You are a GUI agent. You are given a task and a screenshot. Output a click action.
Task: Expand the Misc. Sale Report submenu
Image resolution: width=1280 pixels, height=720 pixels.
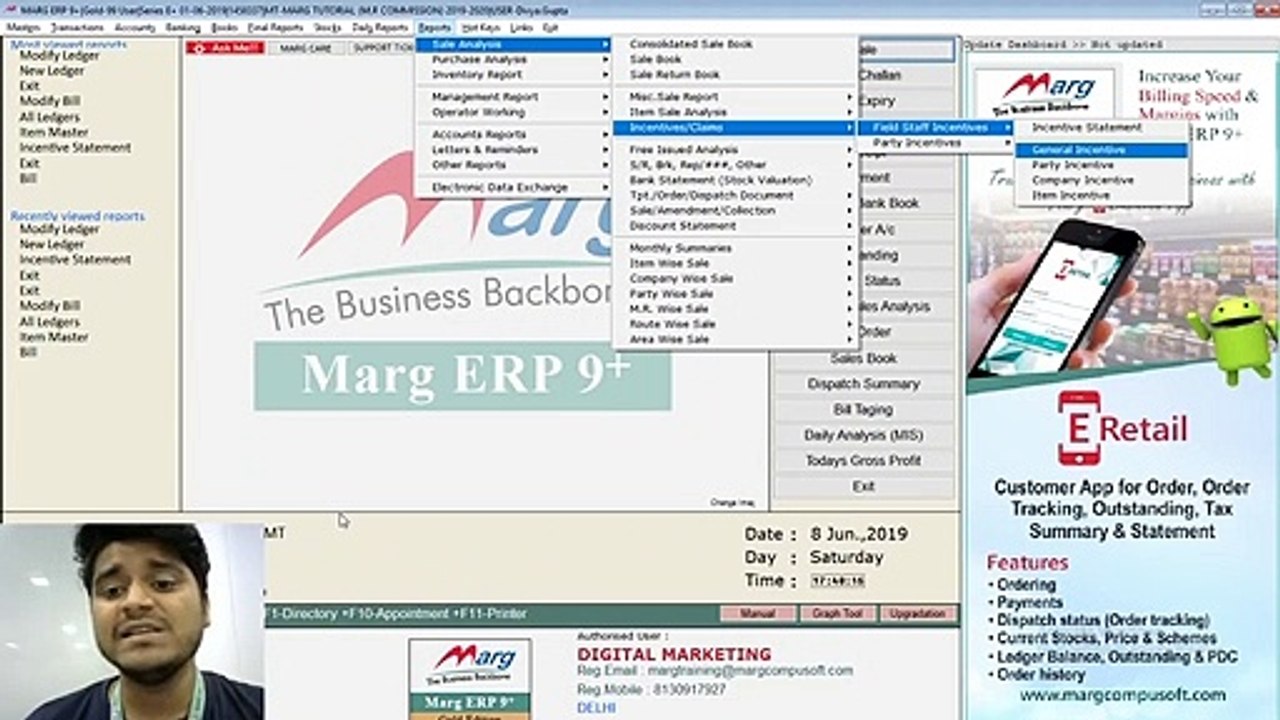point(735,97)
